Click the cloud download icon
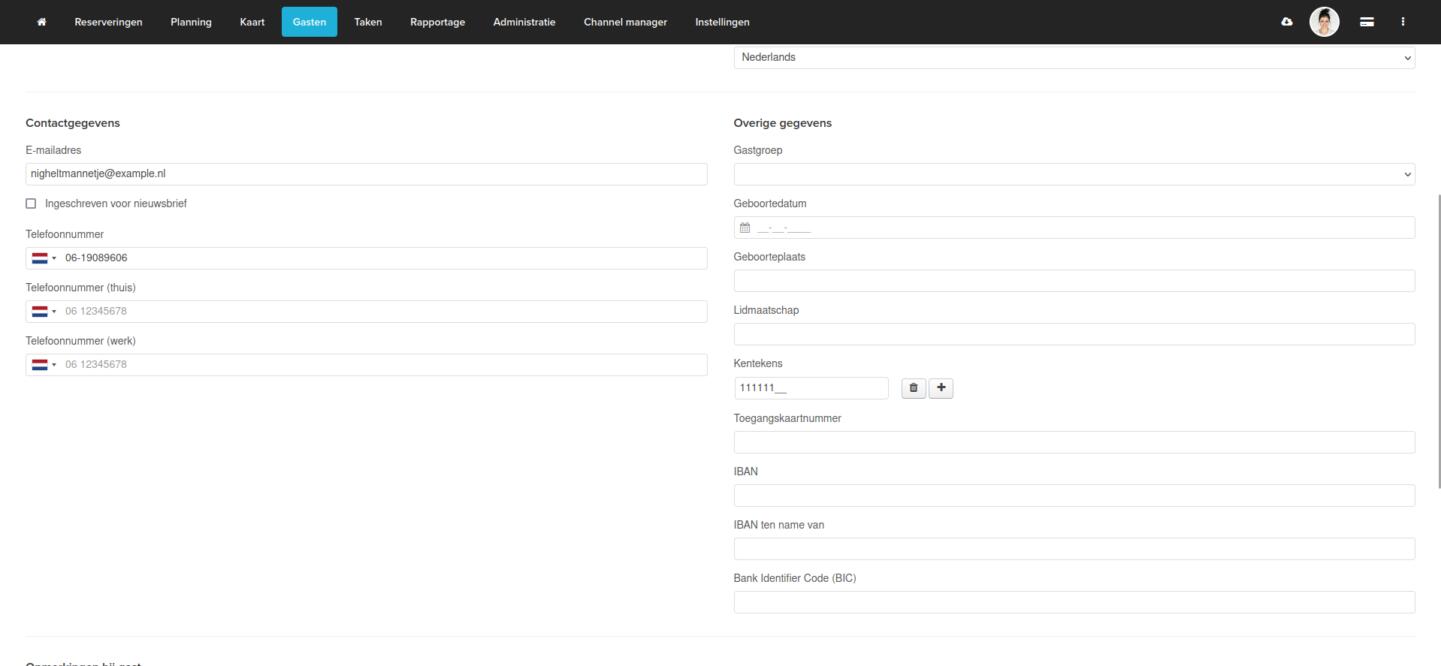Screen dimensions: 1441x666 1286,22
